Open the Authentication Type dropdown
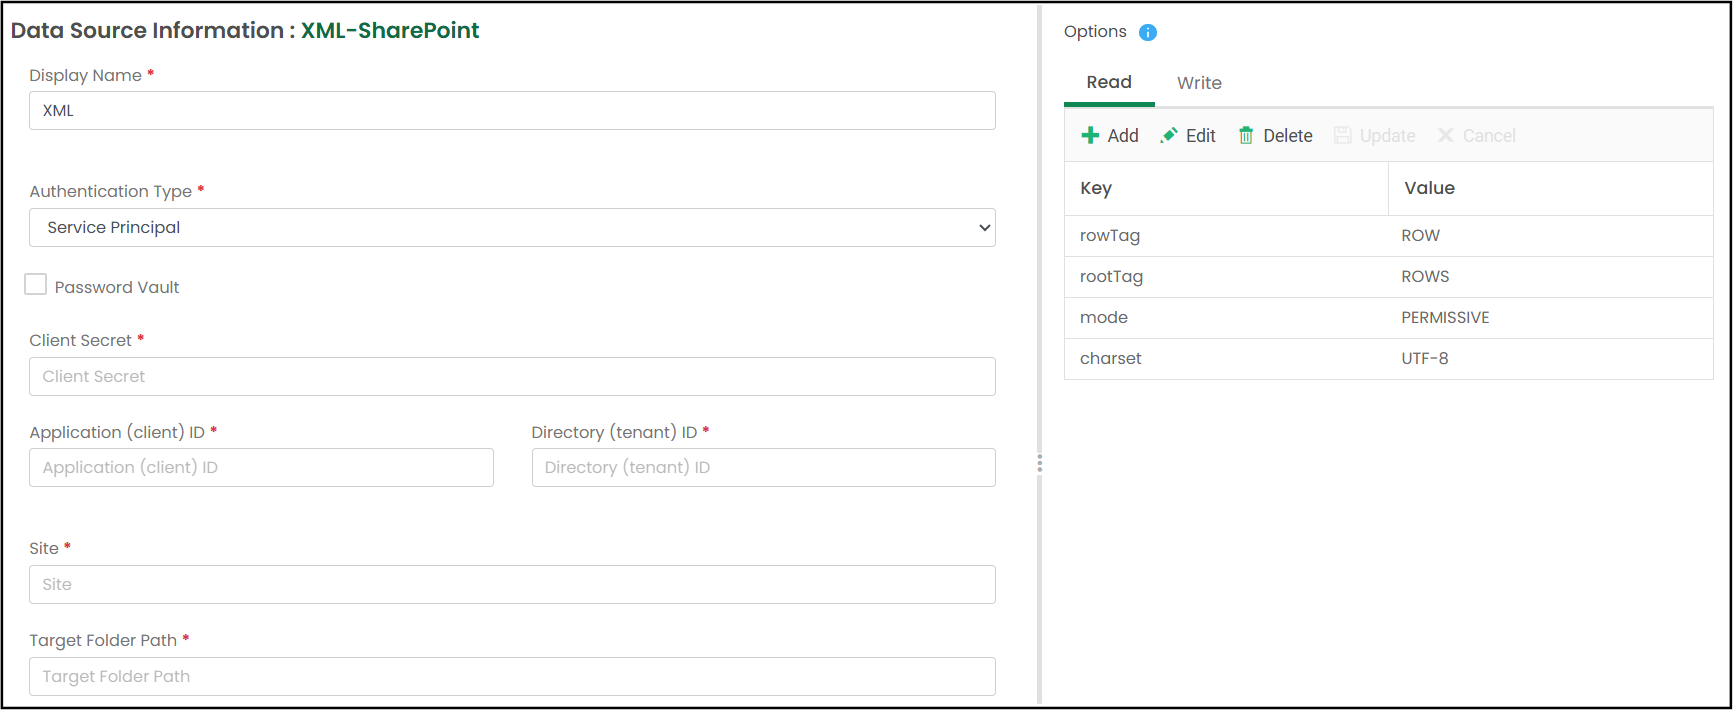Image resolution: width=1733 pixels, height=710 pixels. click(x=512, y=227)
